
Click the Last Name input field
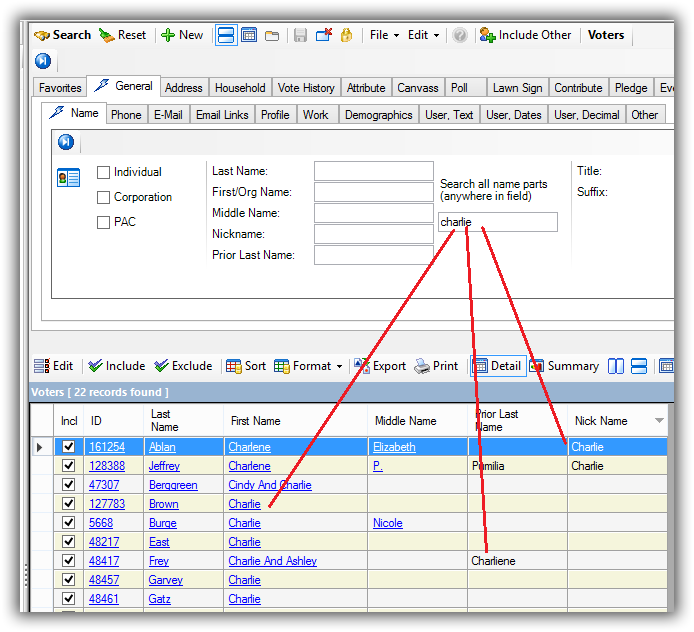pos(373,171)
